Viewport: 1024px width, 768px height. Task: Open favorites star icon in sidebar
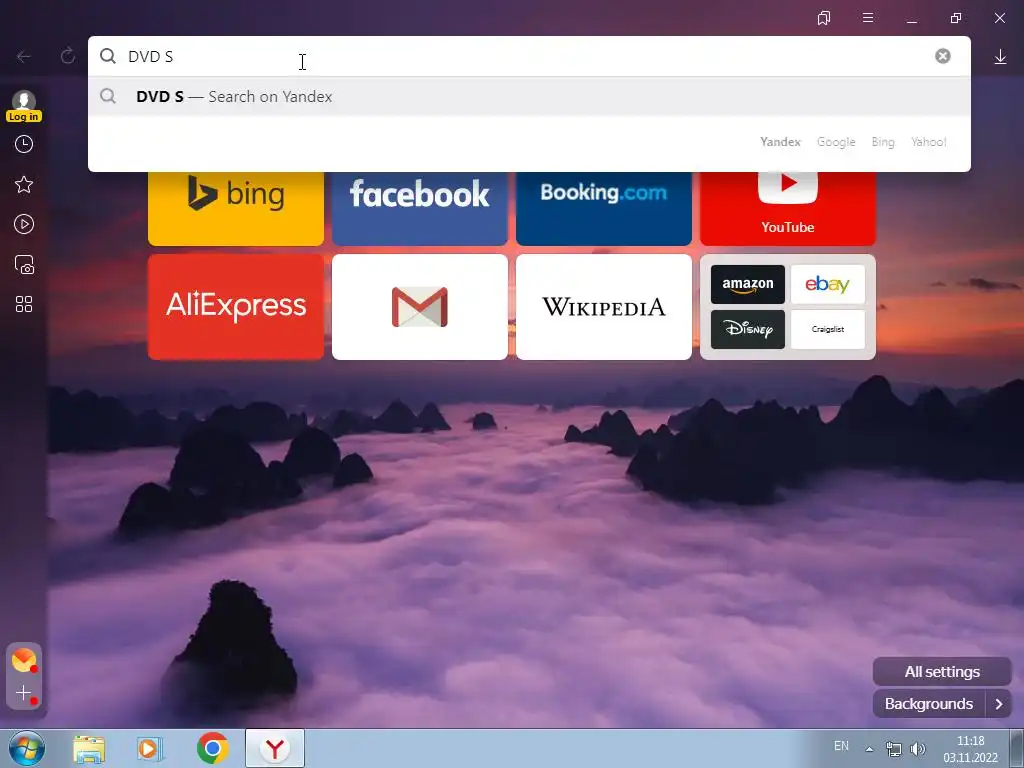24,185
